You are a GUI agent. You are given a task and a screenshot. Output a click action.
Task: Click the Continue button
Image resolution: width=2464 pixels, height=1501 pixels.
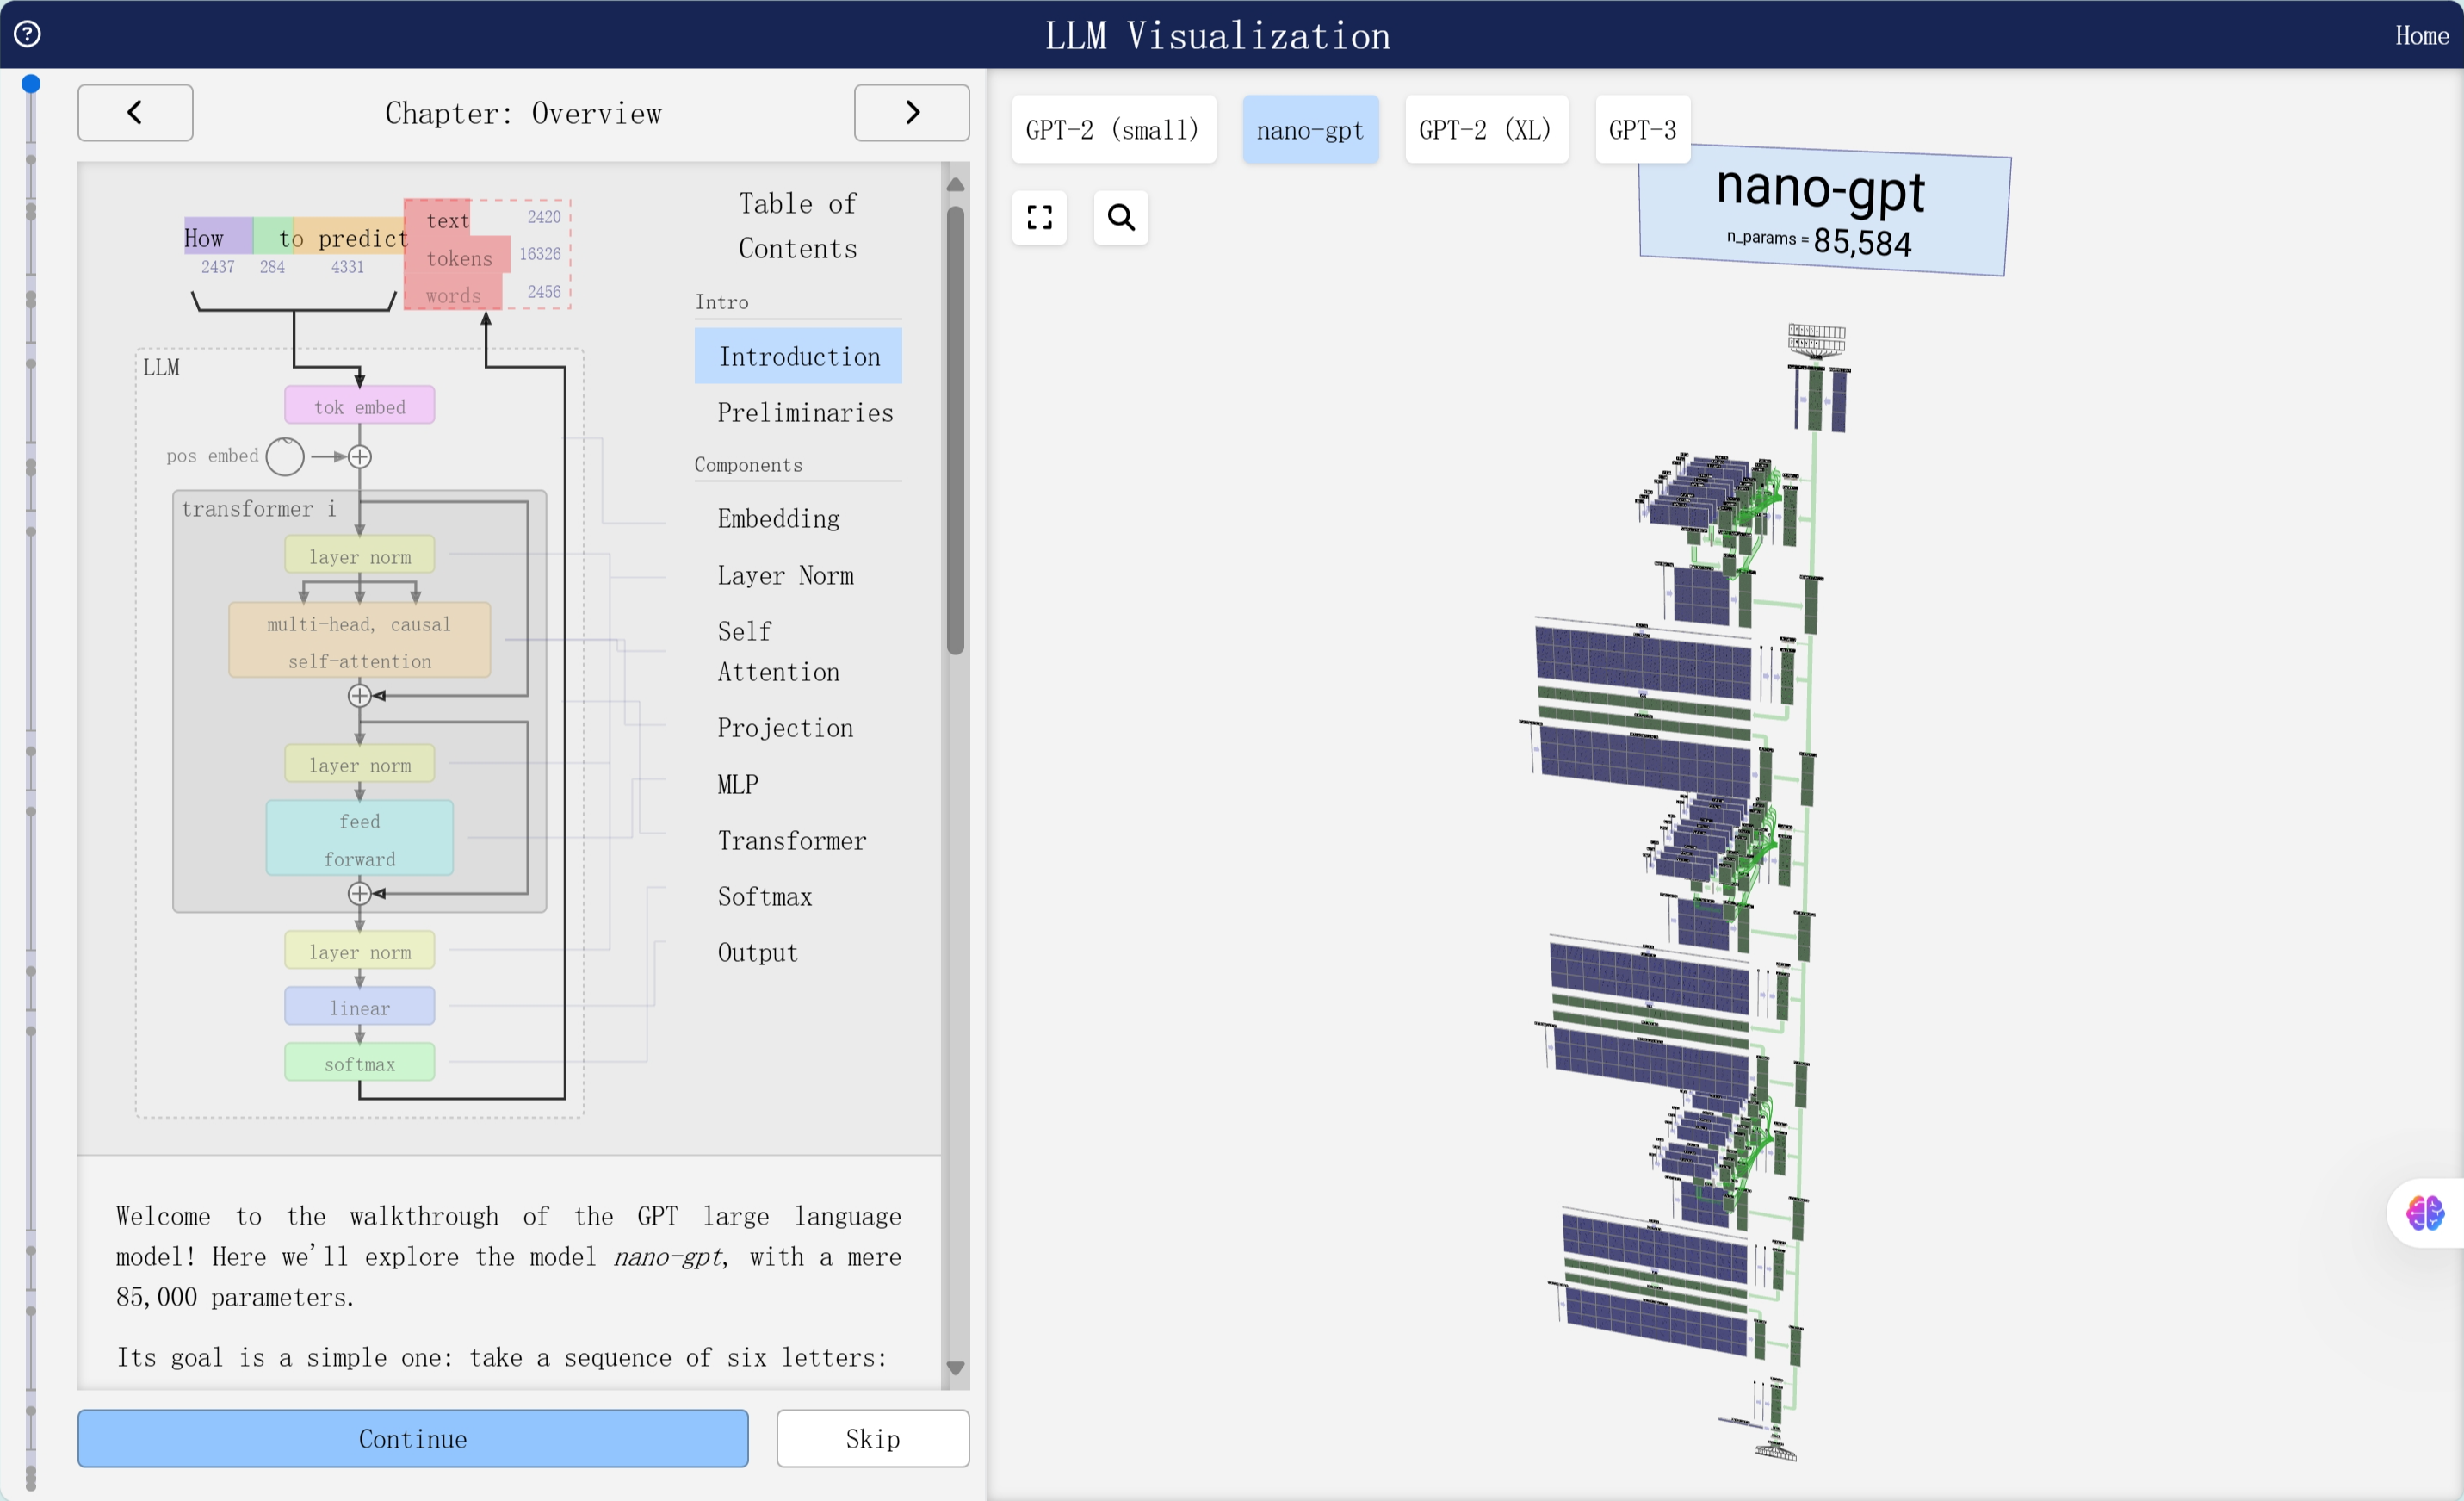point(413,1438)
